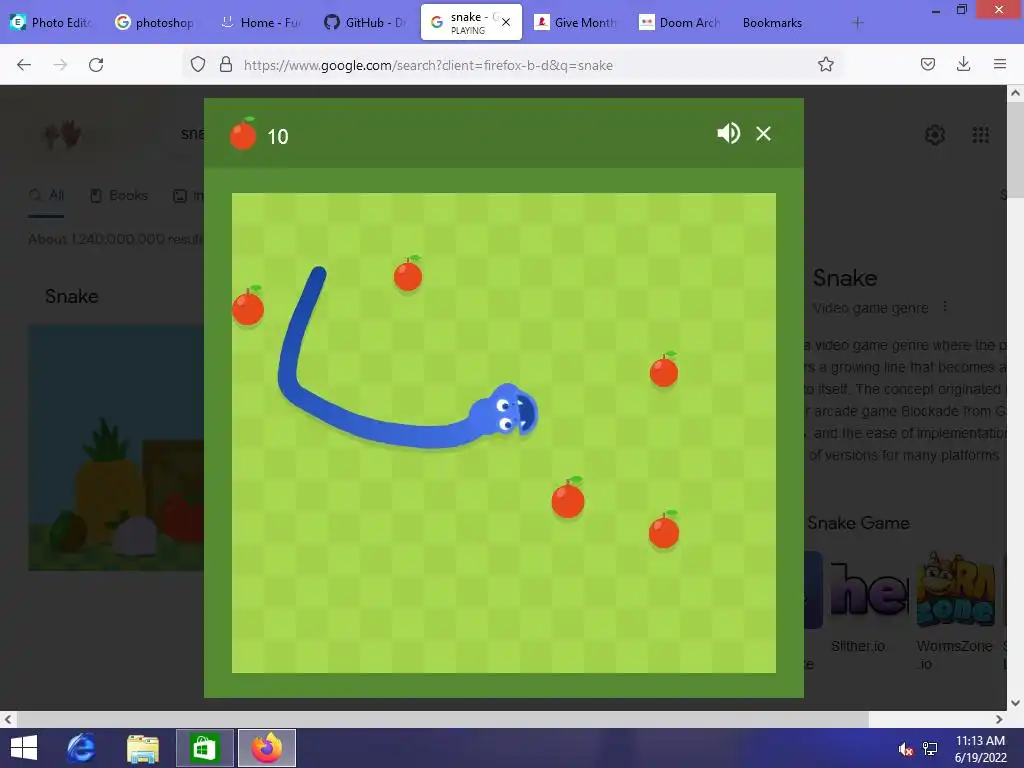
Task: Close the Snake game overlay
Action: pyautogui.click(x=763, y=134)
